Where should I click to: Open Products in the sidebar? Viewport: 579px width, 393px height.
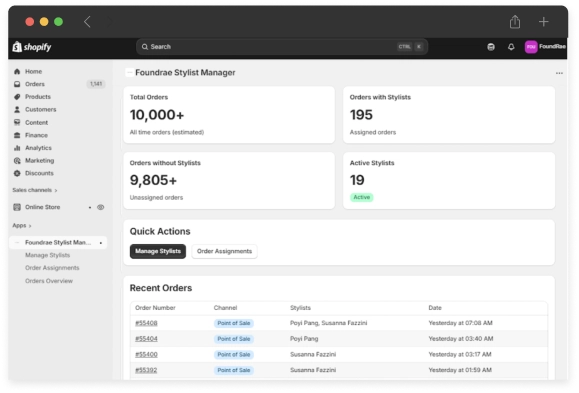(38, 97)
